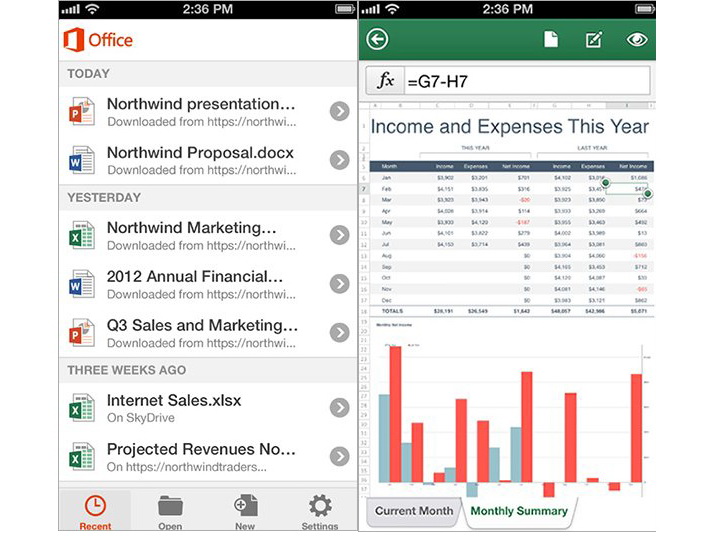Expand details for Northwind Marketing row
This screenshot has height=536, width=714.
tap(340, 235)
